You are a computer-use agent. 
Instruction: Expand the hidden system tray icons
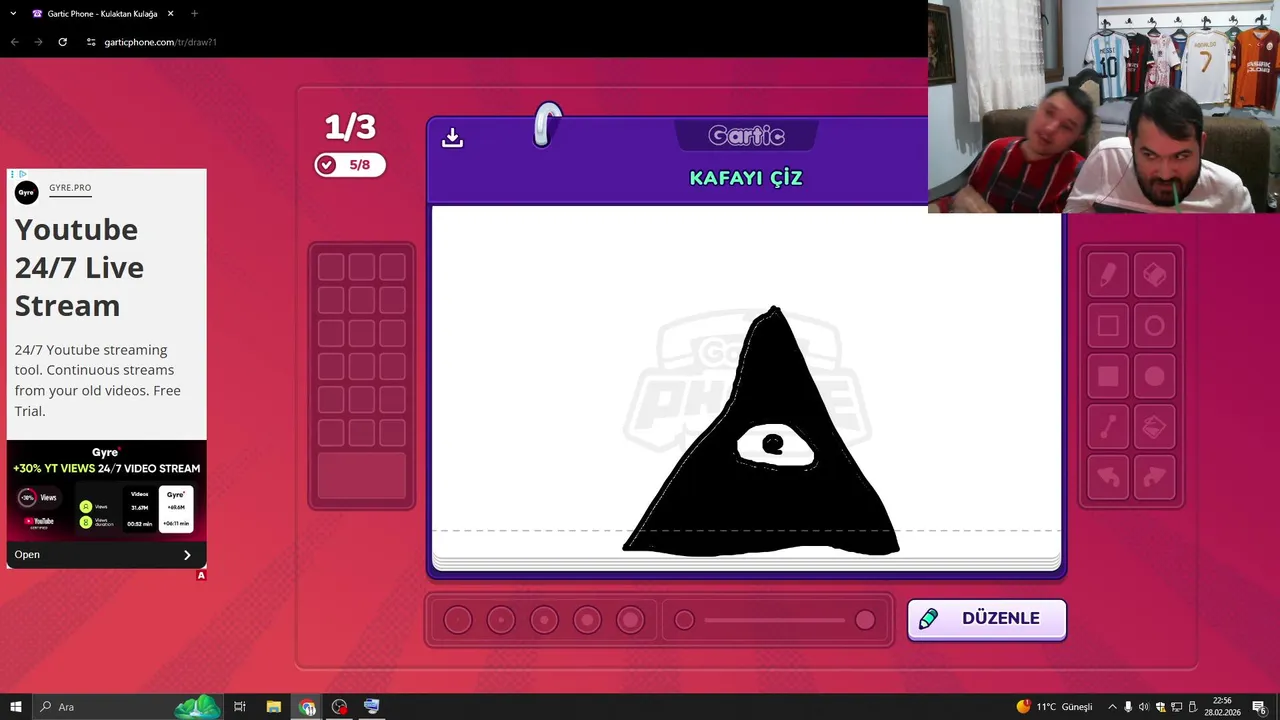click(x=1112, y=707)
